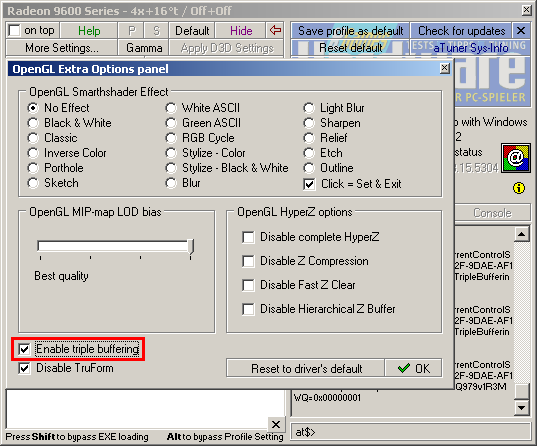Click Save profile as default
Viewport: 537px width, 446px height.
350,31
